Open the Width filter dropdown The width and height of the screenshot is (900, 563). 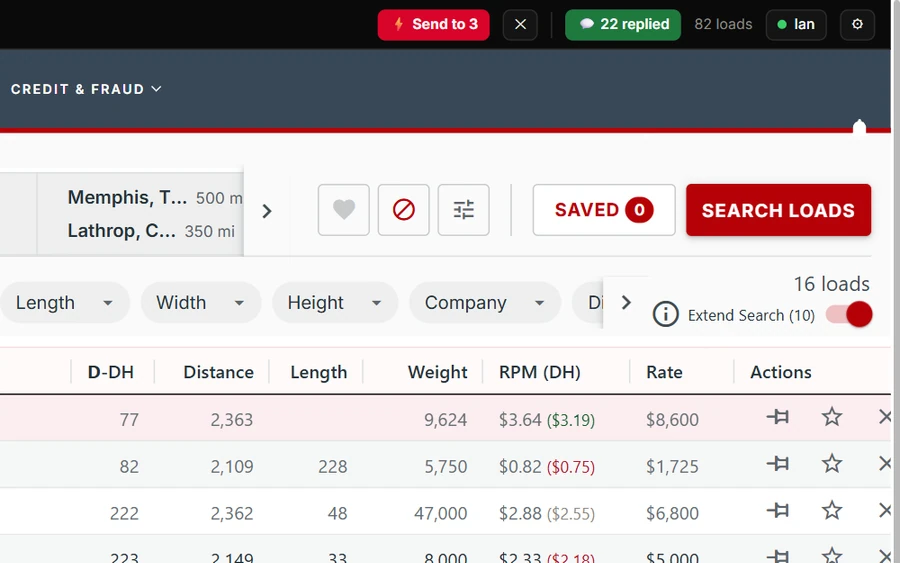click(201, 302)
